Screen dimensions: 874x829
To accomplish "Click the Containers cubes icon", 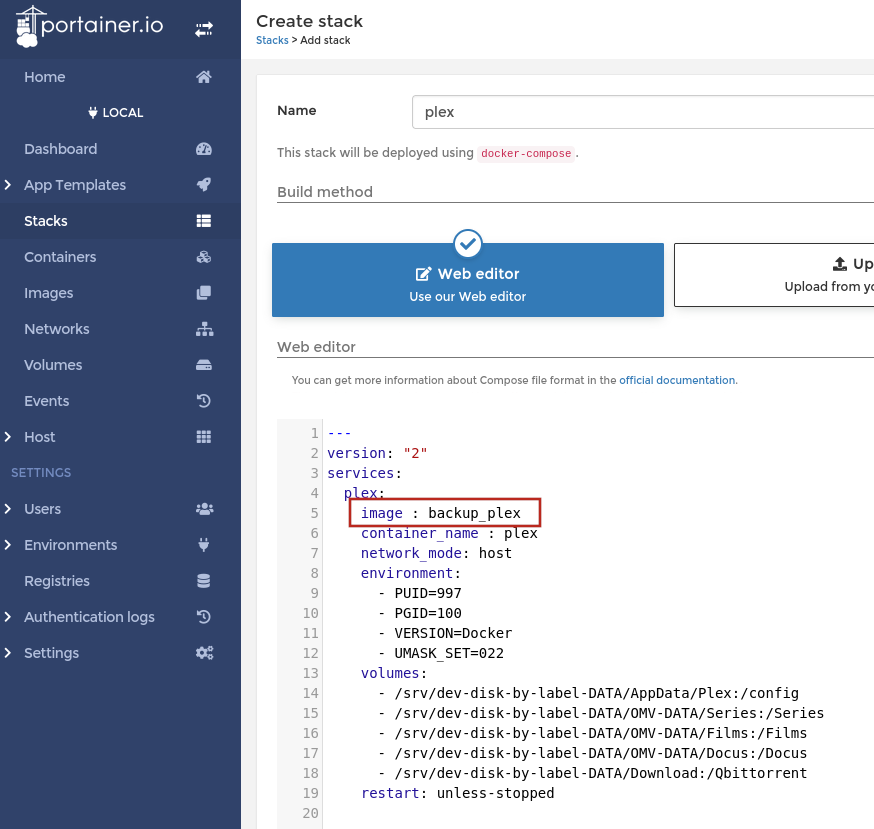I will [x=204, y=257].
